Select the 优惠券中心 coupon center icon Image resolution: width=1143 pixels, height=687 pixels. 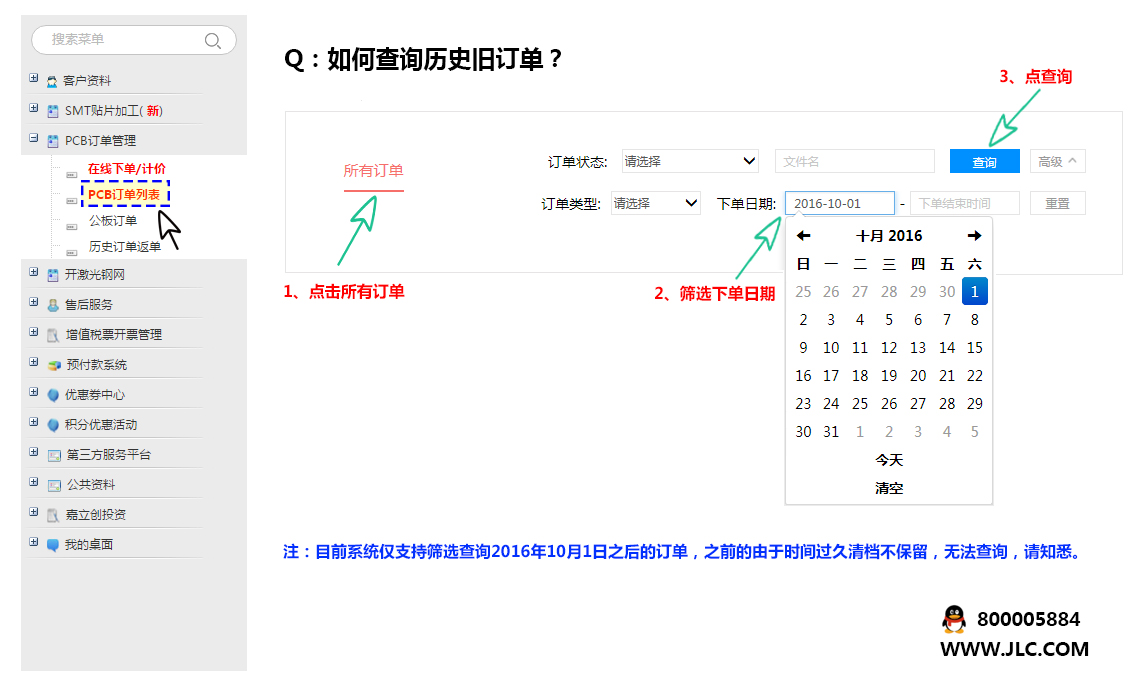point(55,393)
